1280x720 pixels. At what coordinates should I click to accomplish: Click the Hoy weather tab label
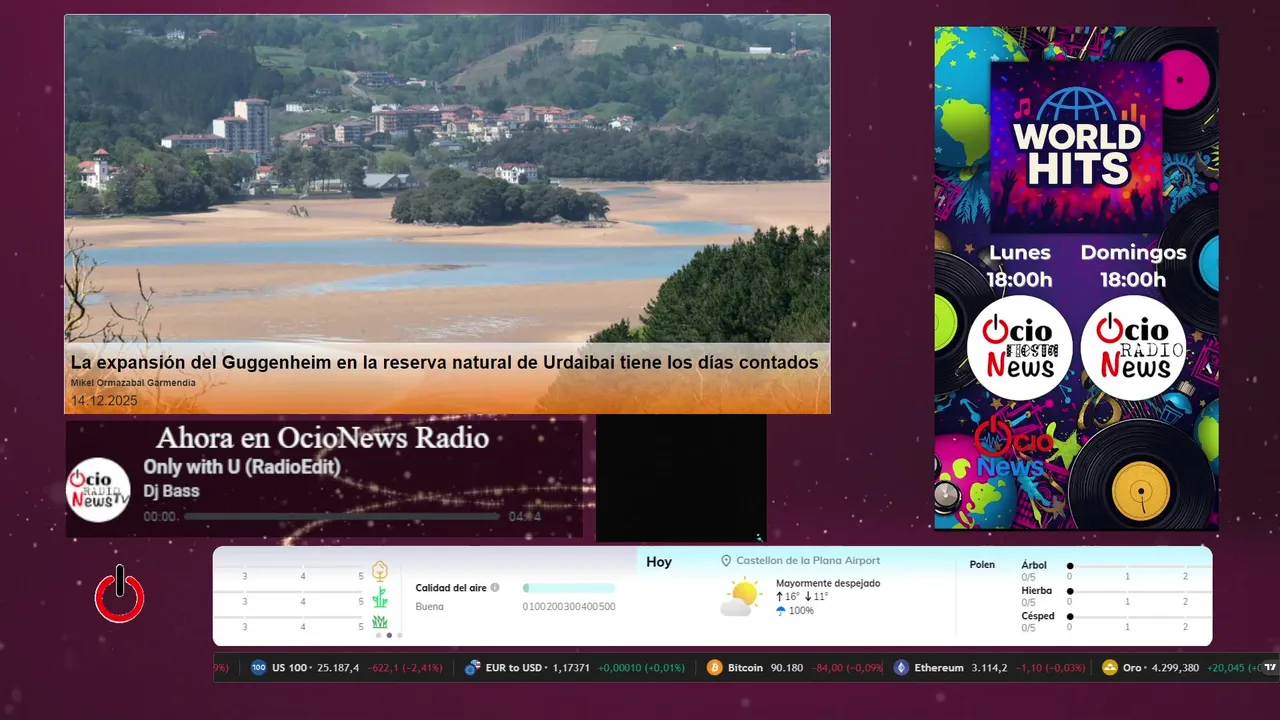659,562
